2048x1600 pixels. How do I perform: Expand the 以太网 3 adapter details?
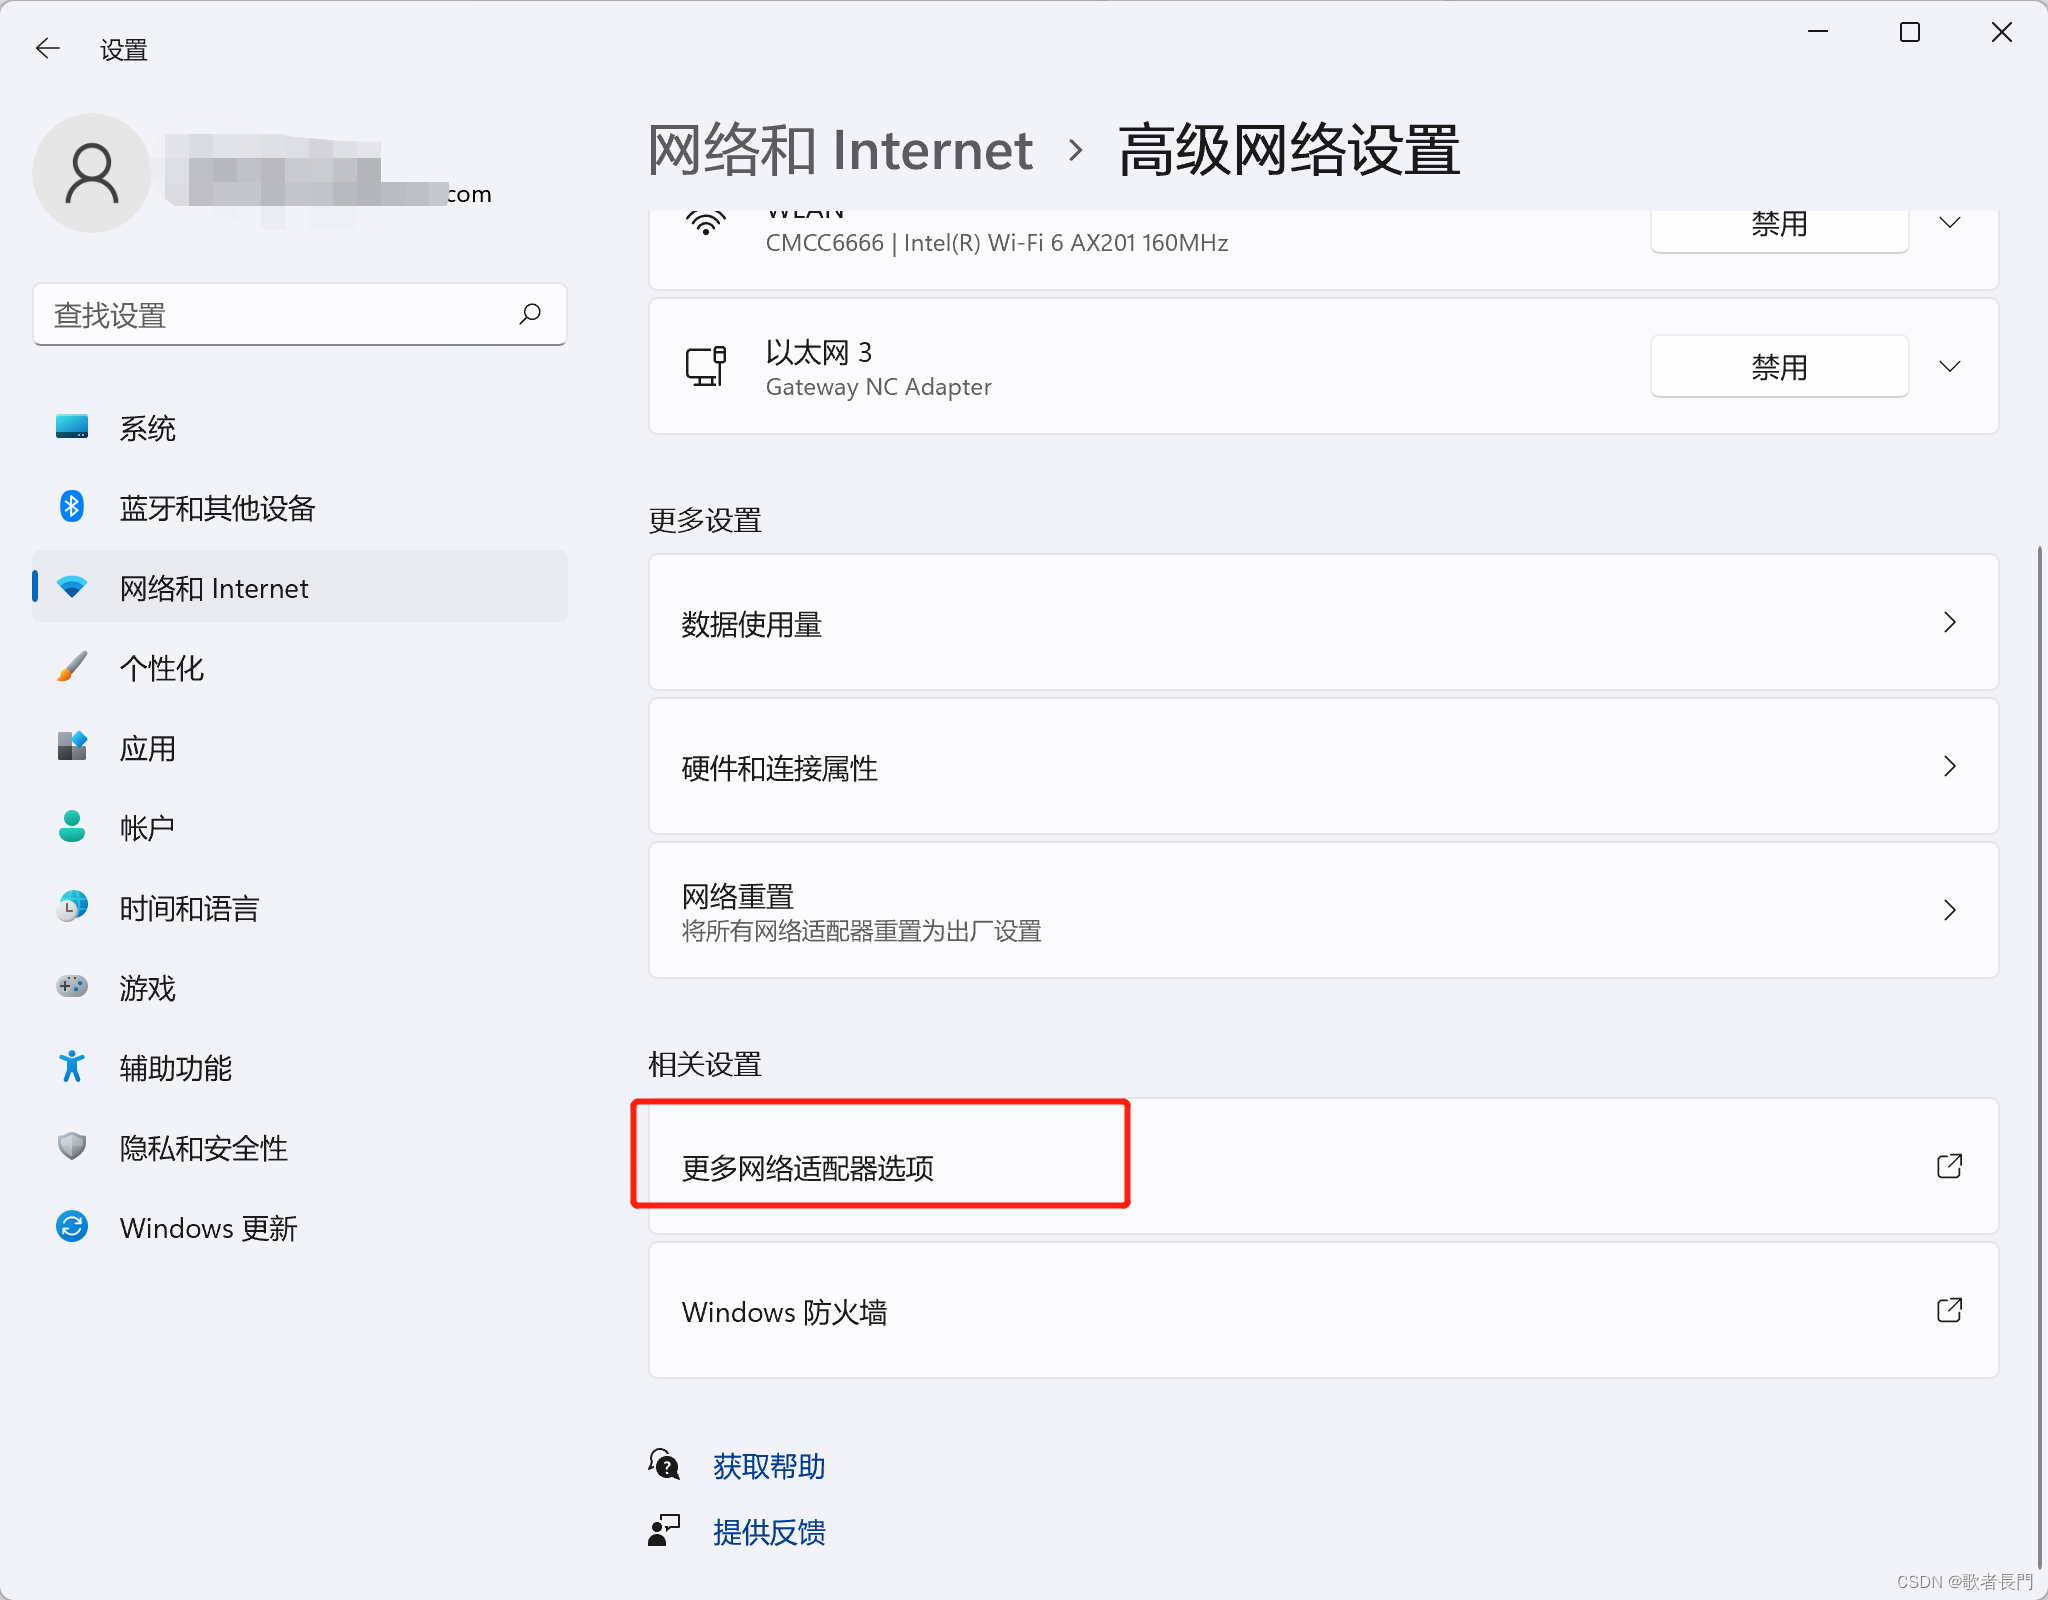[1949, 366]
